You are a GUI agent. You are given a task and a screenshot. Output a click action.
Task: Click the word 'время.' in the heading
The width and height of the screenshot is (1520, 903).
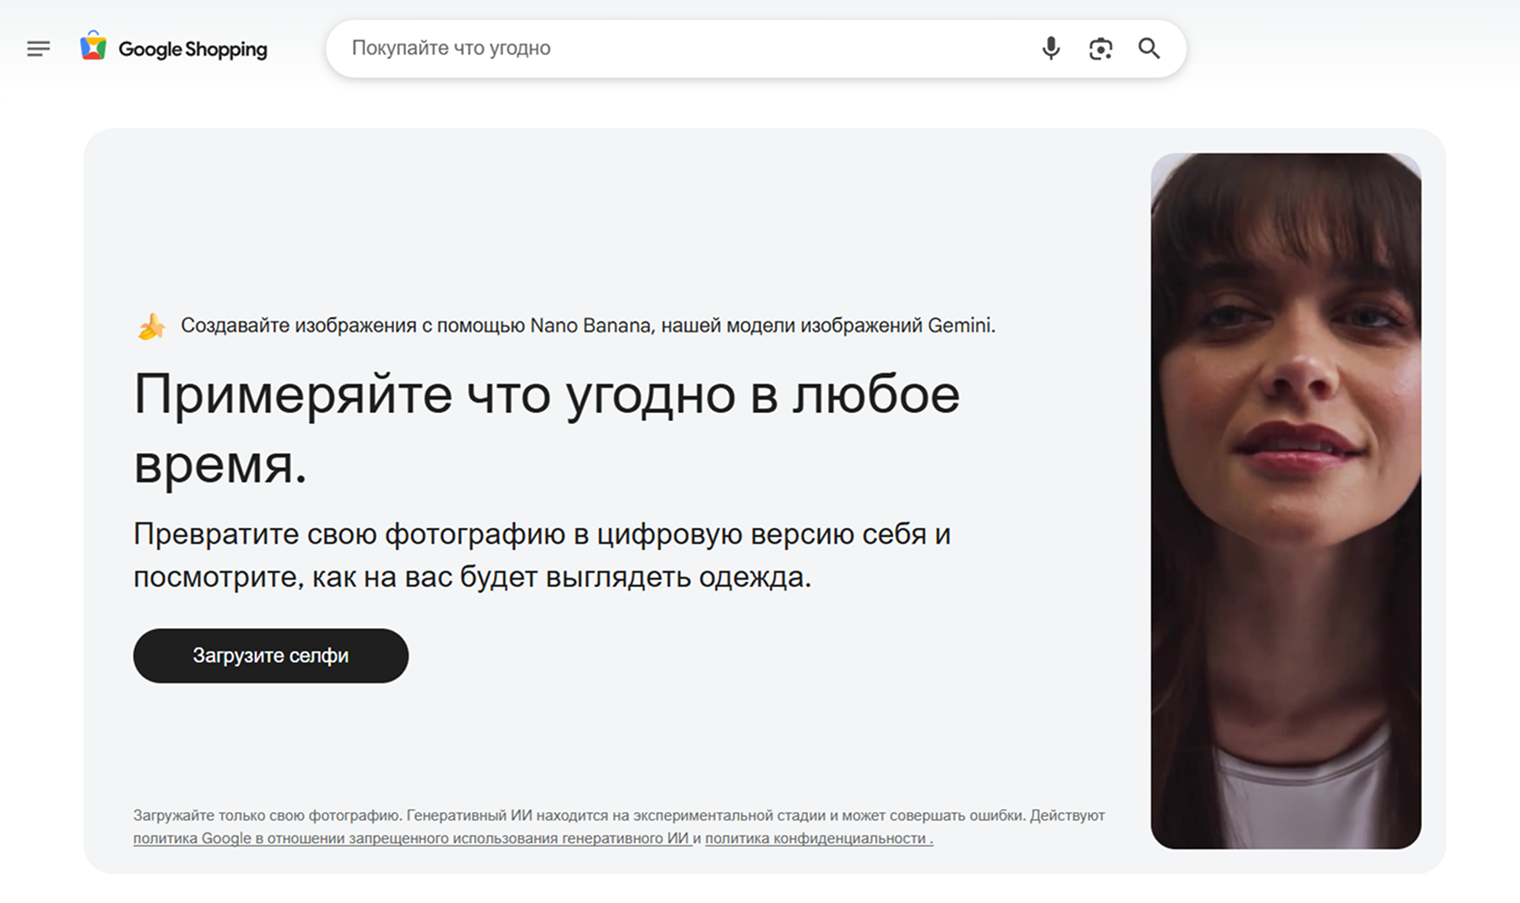click(x=220, y=464)
